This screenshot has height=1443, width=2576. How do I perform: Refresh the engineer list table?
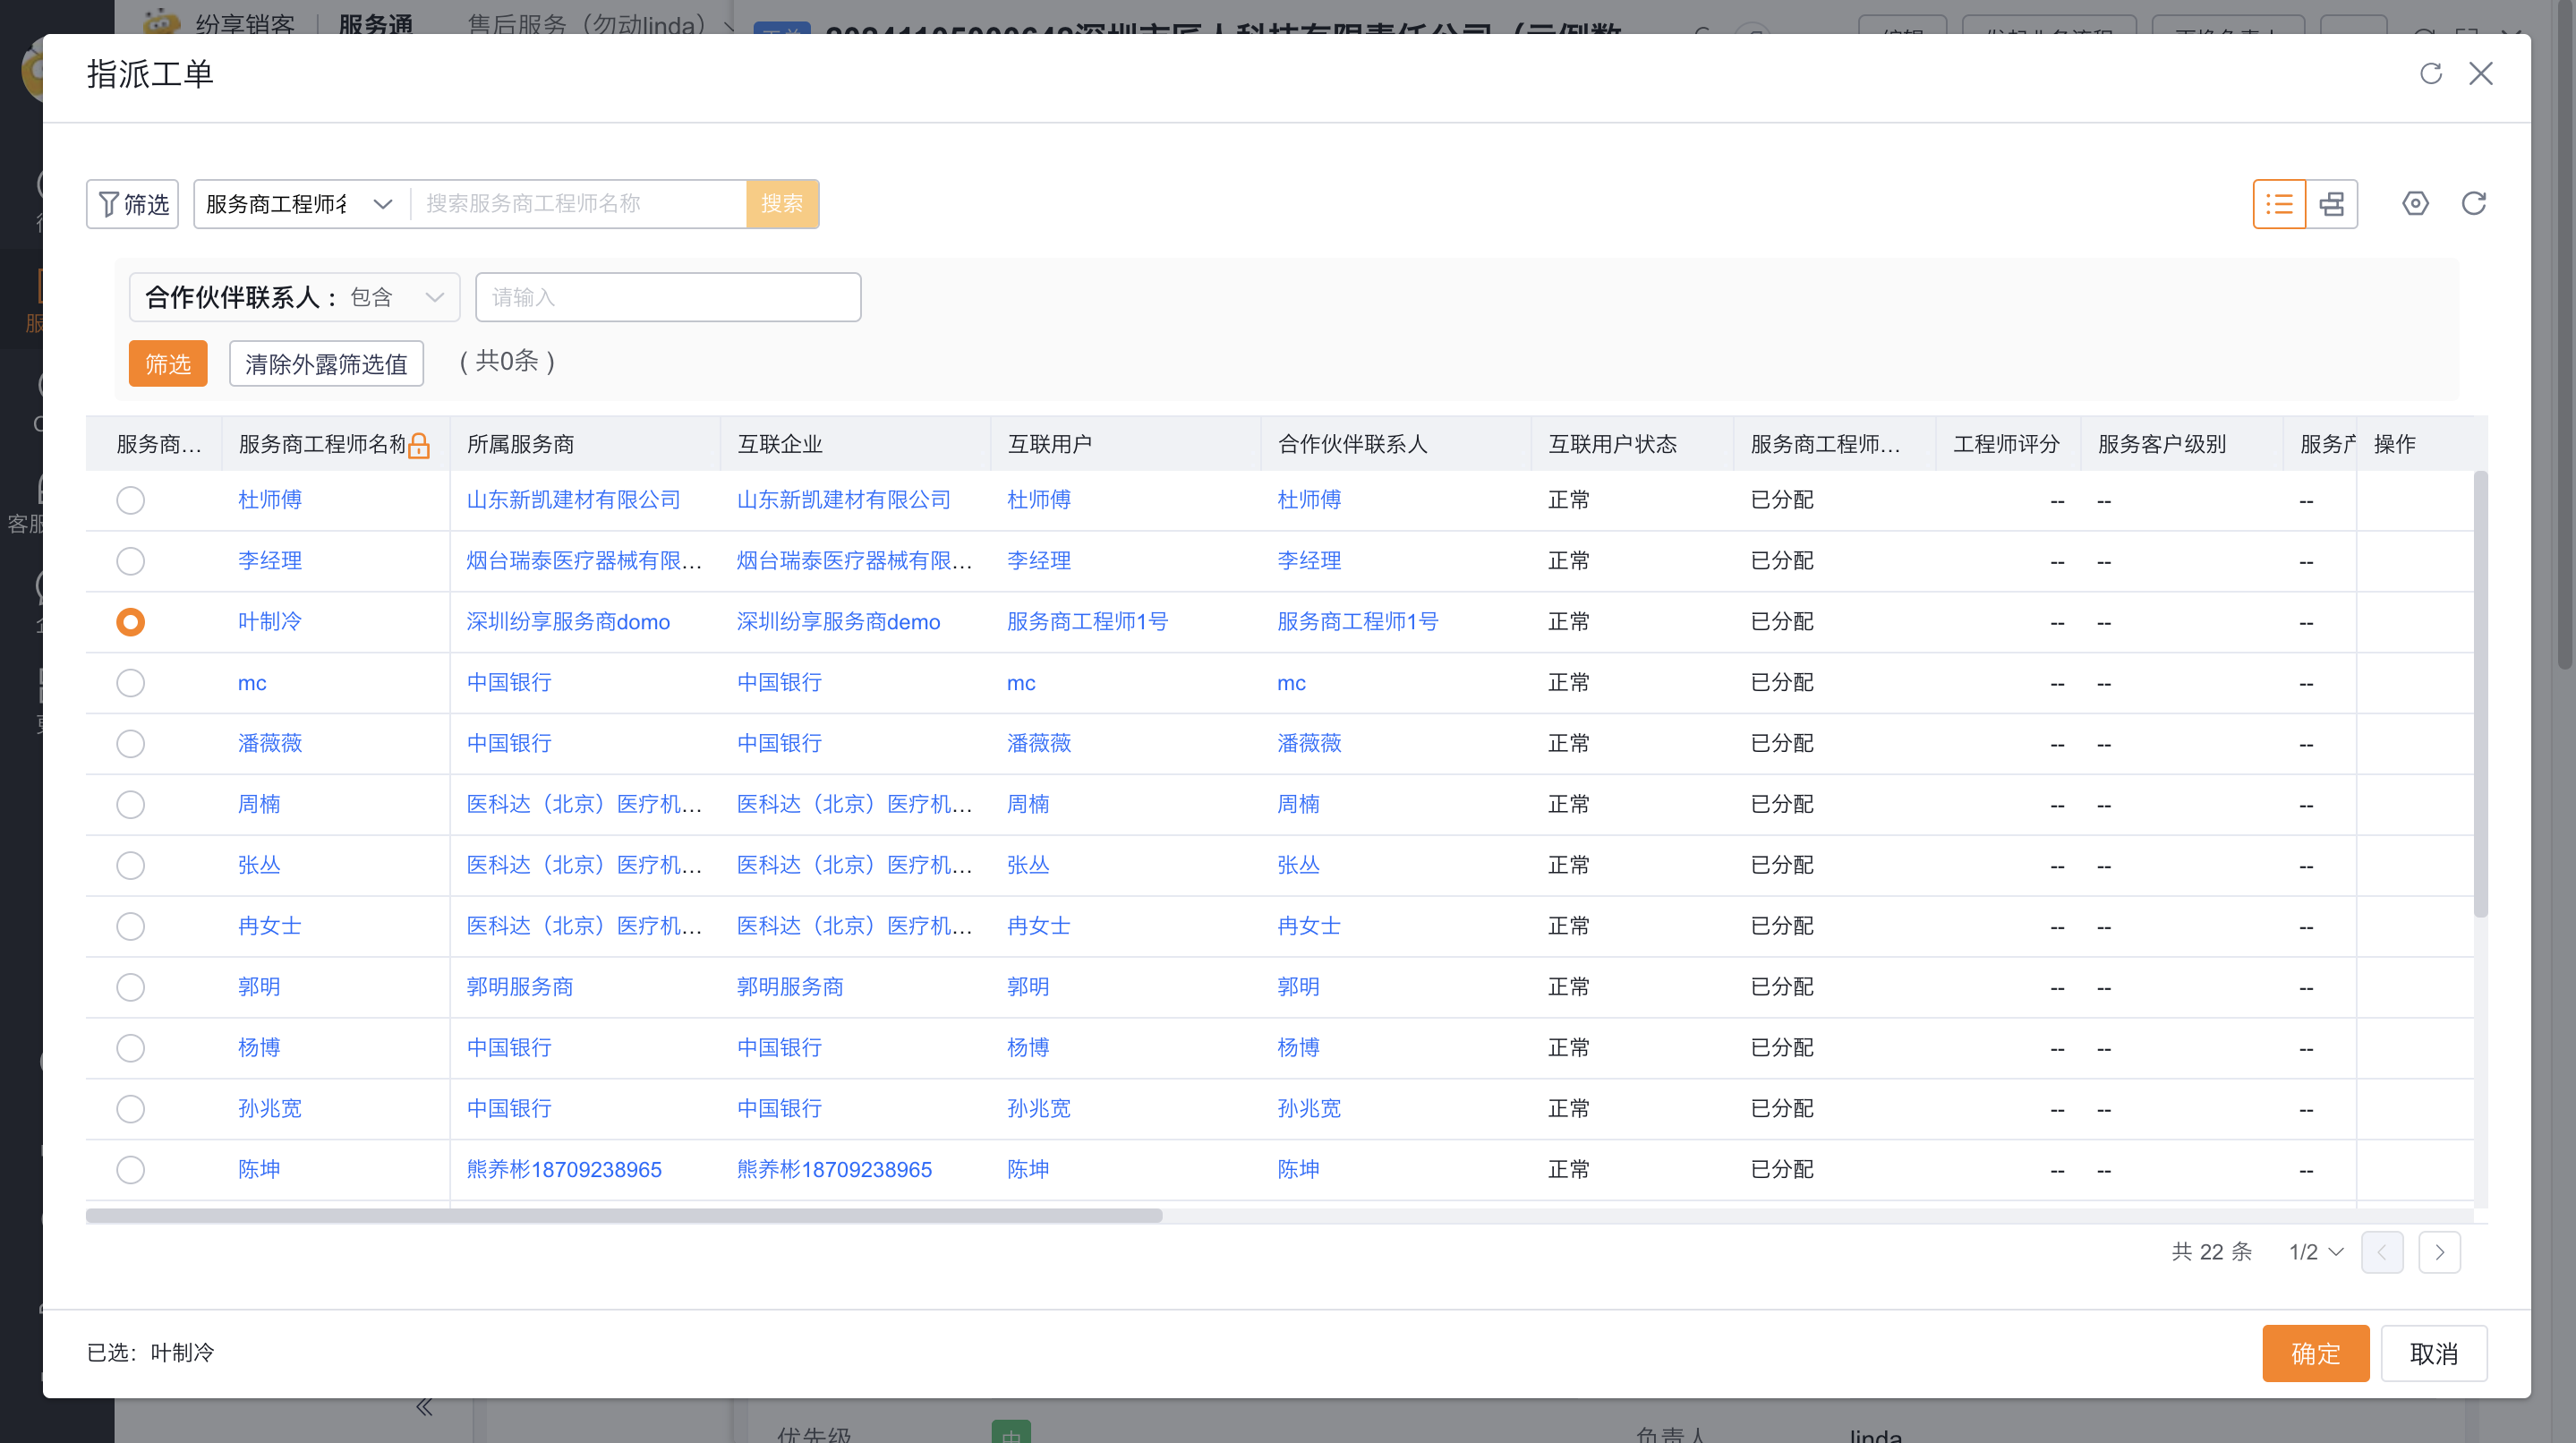(x=2473, y=204)
